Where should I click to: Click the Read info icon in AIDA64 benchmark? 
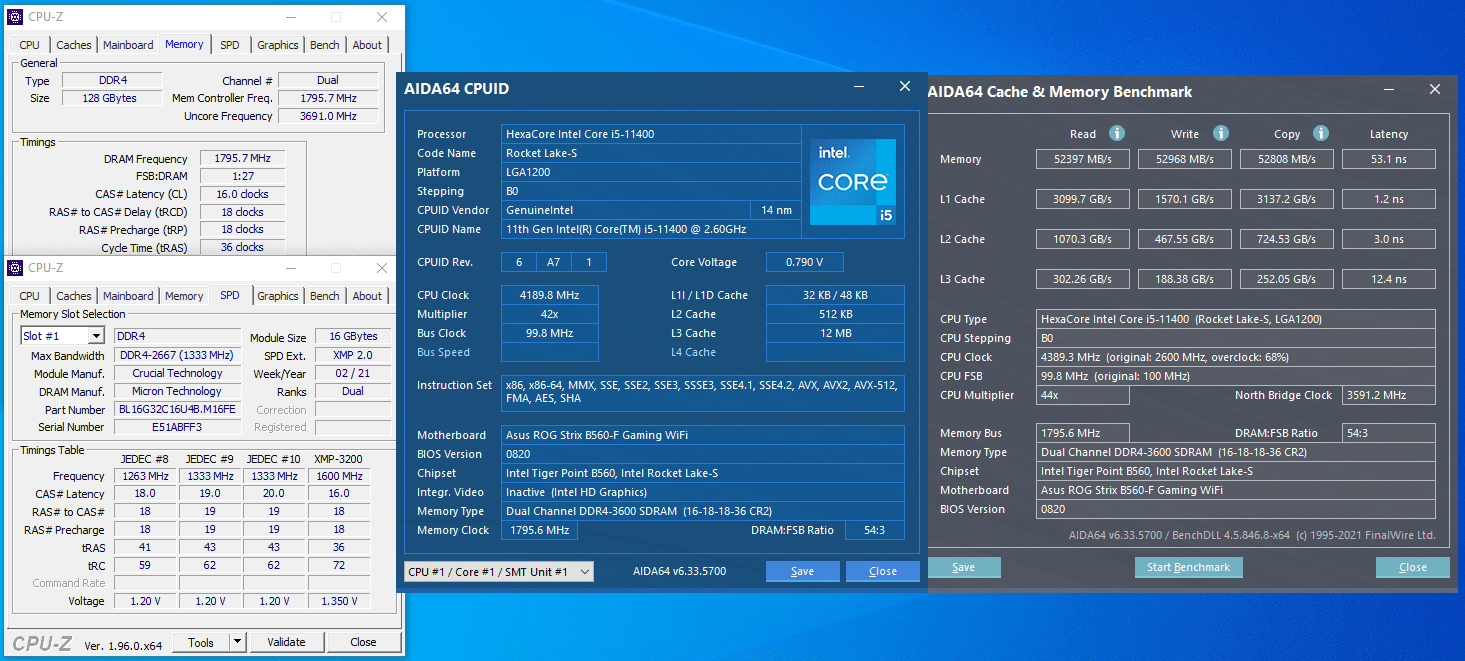click(1117, 133)
